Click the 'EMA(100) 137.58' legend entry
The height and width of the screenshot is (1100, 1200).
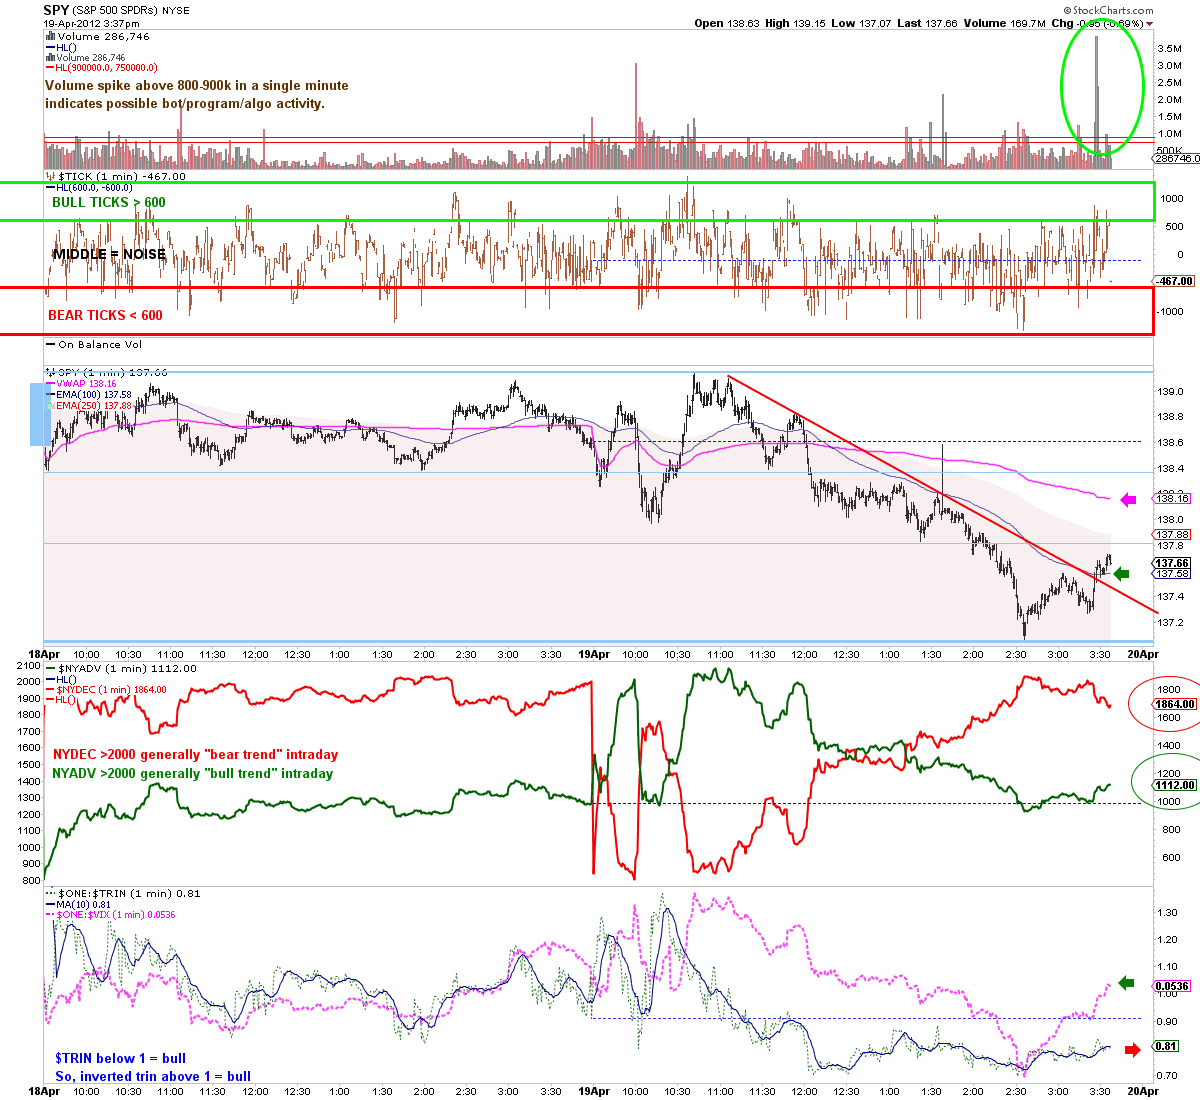[88, 394]
